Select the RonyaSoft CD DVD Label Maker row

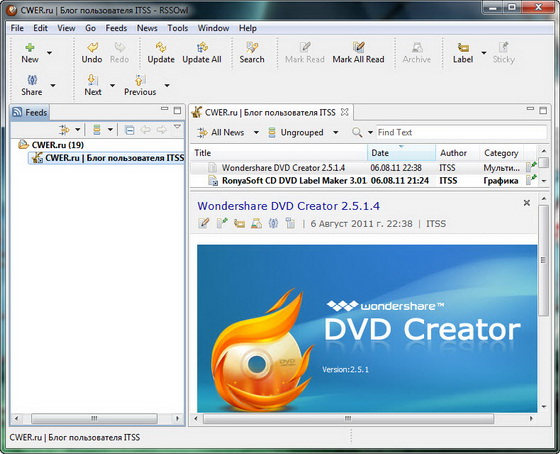pos(364,181)
